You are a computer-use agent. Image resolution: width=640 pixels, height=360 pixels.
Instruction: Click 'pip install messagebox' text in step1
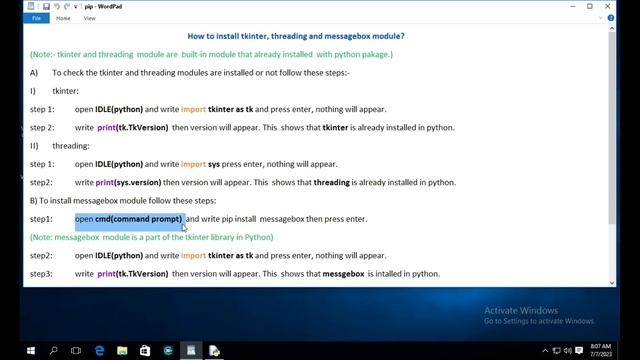(263, 219)
